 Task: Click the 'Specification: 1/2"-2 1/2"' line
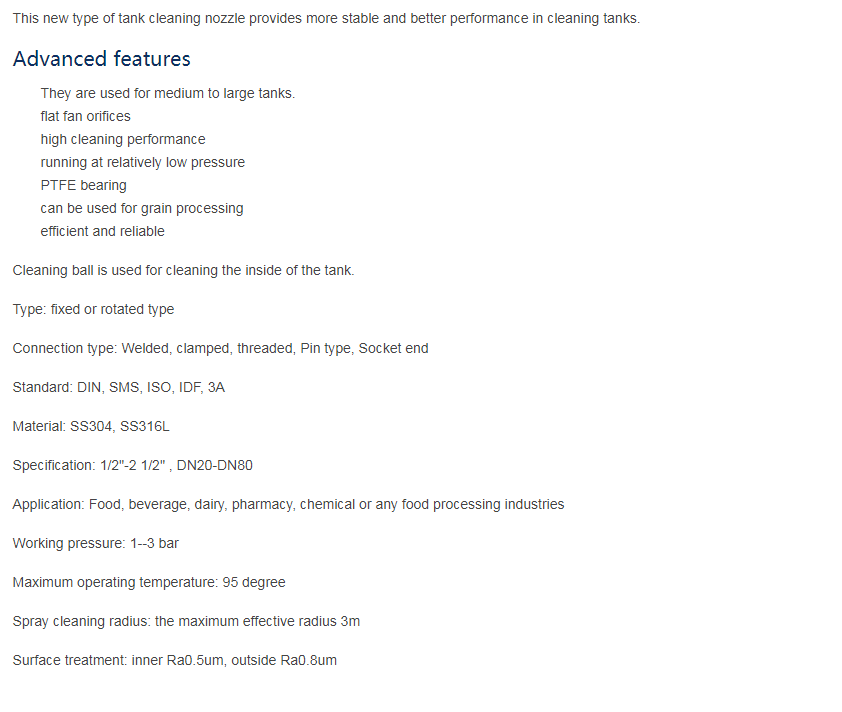coord(133,465)
